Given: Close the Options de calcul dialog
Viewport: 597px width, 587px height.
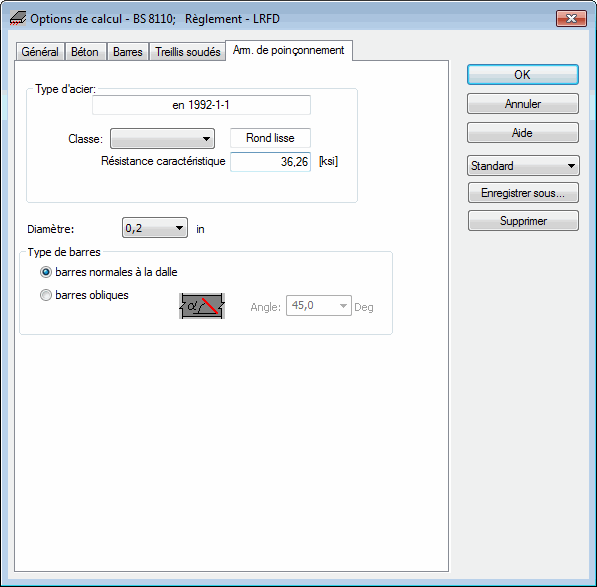Looking at the screenshot, I should pyautogui.click(x=571, y=18).
